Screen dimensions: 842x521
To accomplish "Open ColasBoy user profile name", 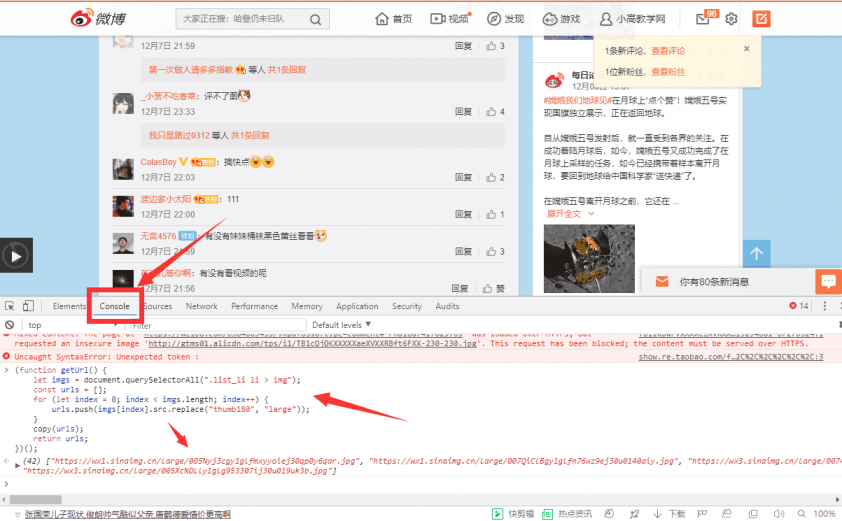I will click(x=158, y=162).
